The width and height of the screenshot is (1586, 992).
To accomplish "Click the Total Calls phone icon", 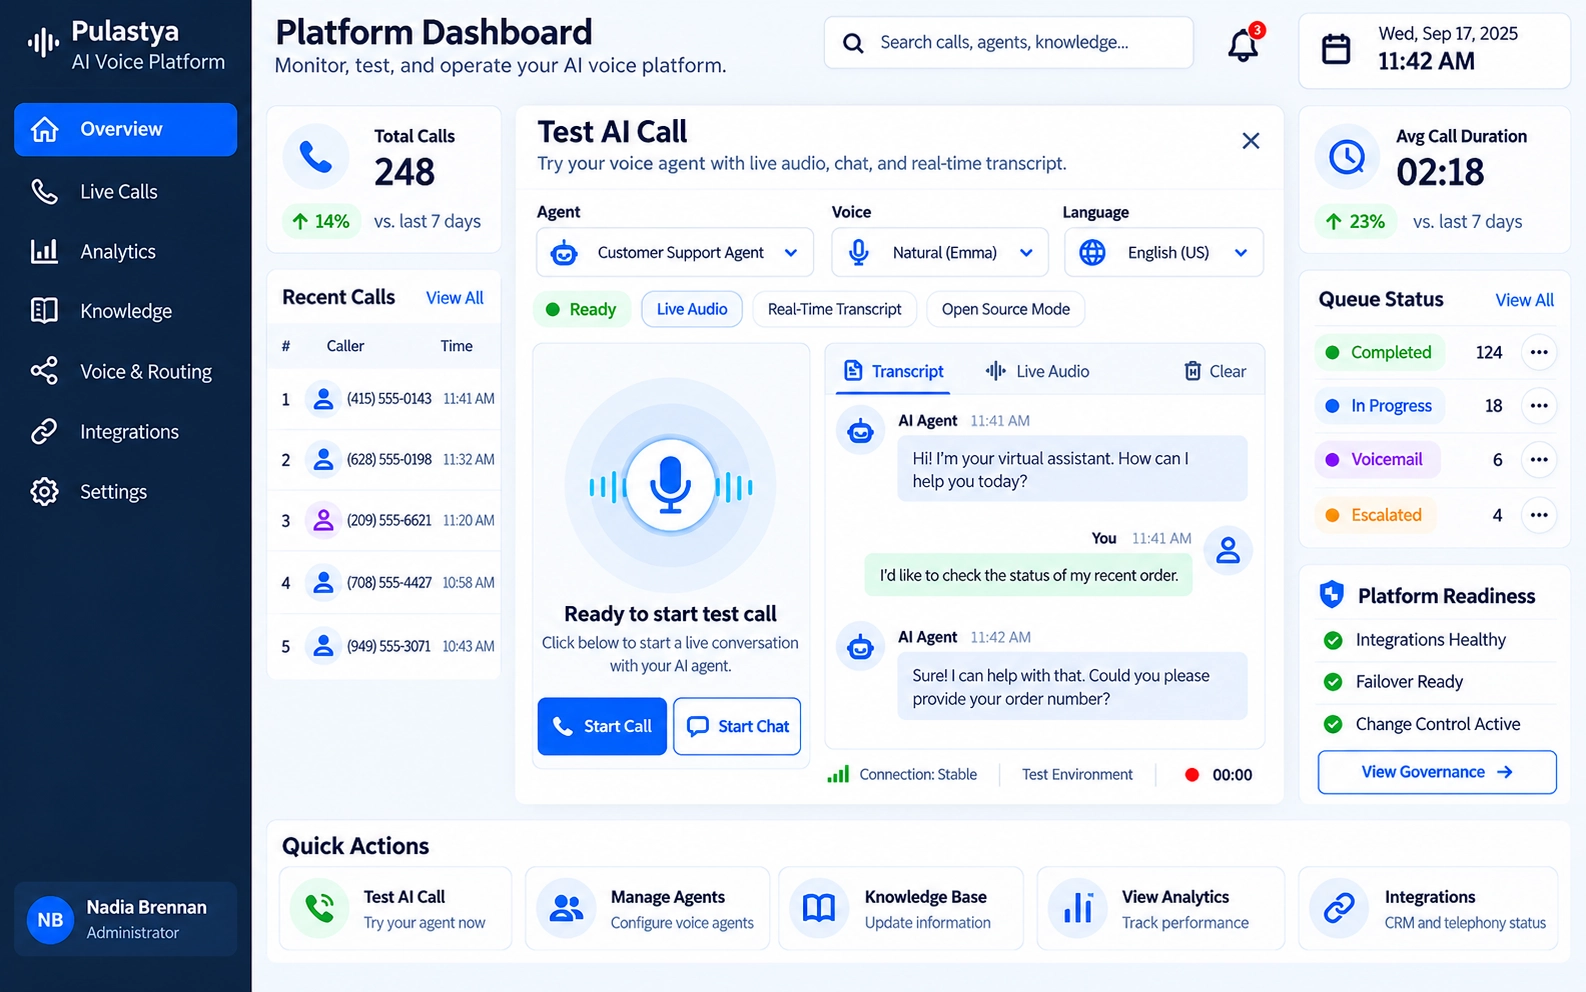I will point(316,157).
